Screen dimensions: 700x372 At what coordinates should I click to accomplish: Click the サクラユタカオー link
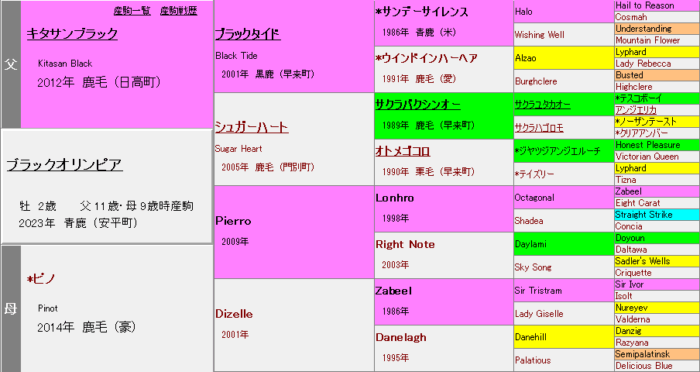542,104
